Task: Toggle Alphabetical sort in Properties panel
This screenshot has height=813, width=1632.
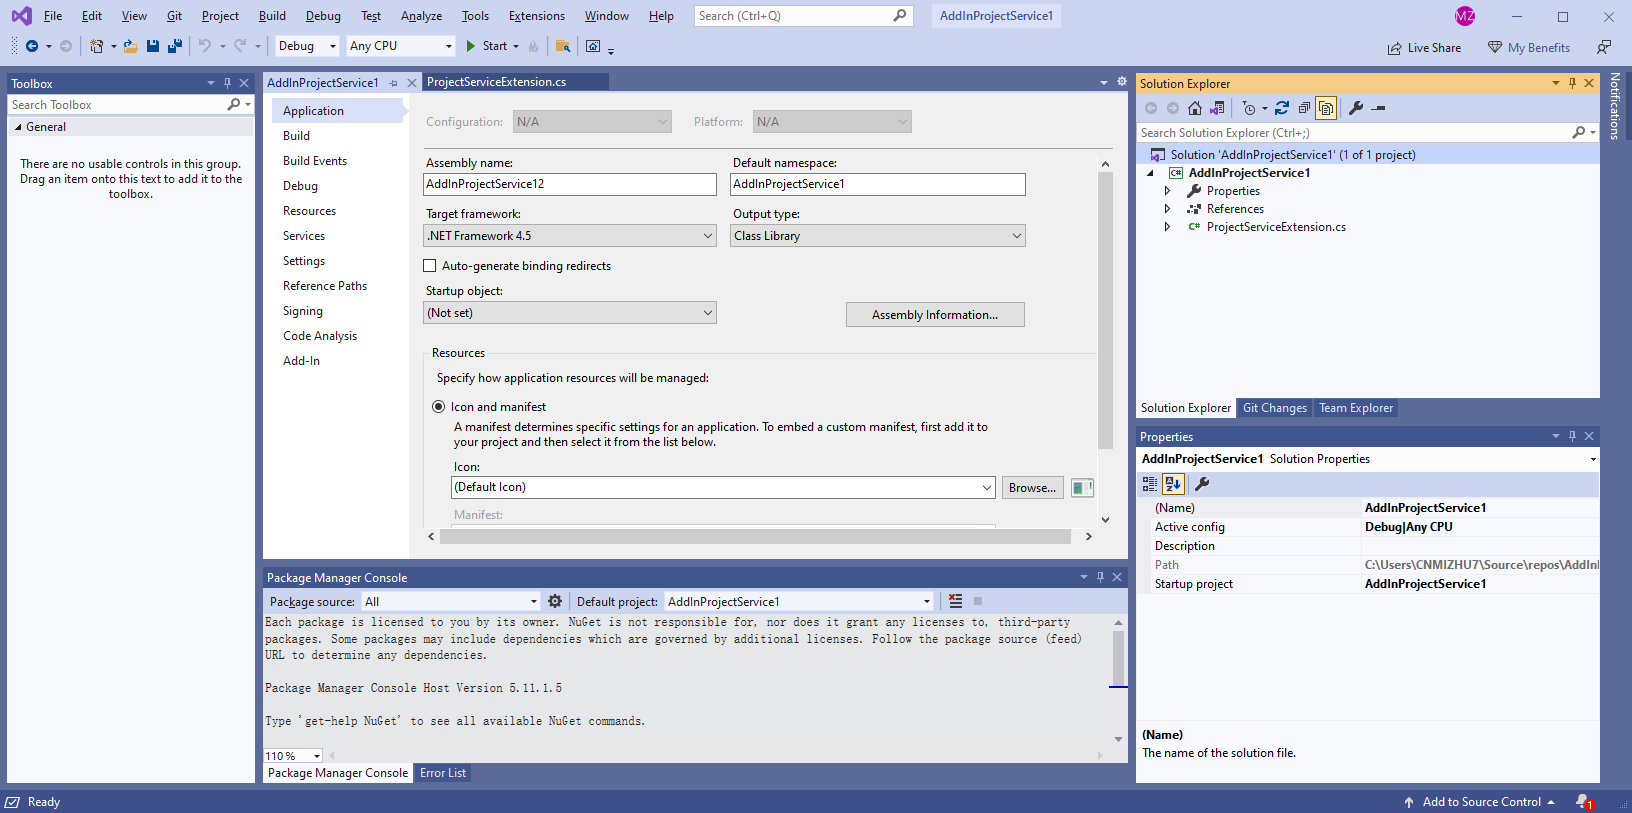Action: (x=1173, y=484)
